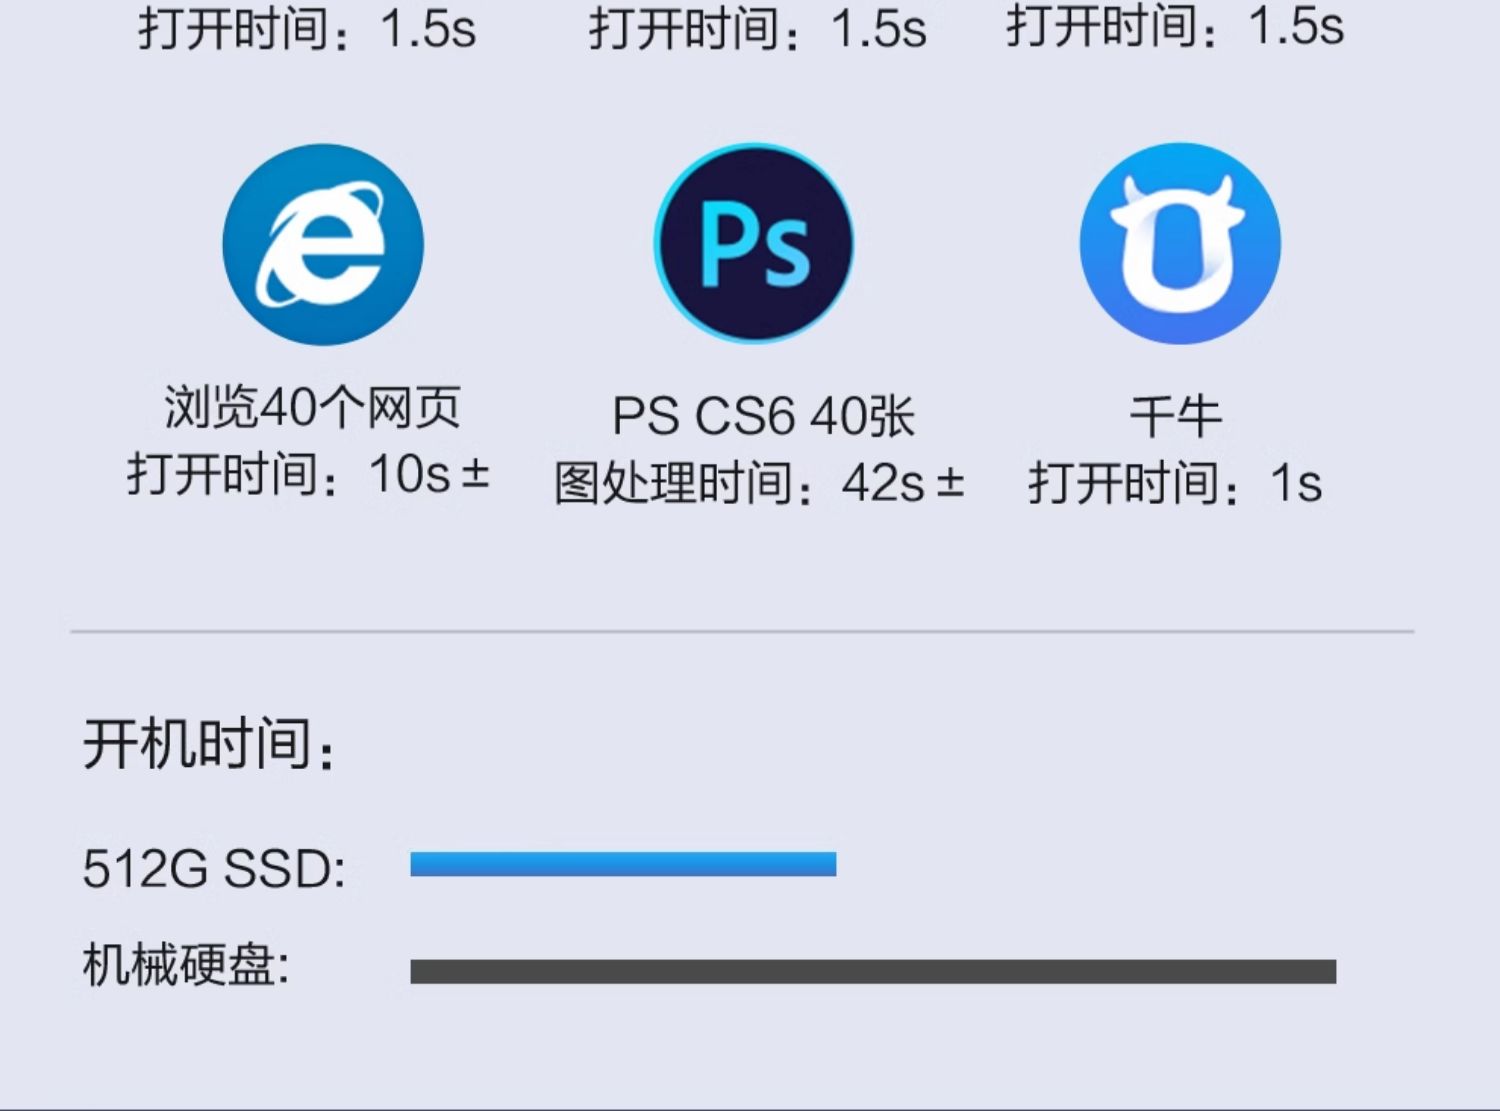Select the 千牛 text label
Image resolution: width=1500 pixels, height=1111 pixels.
coord(1176,416)
